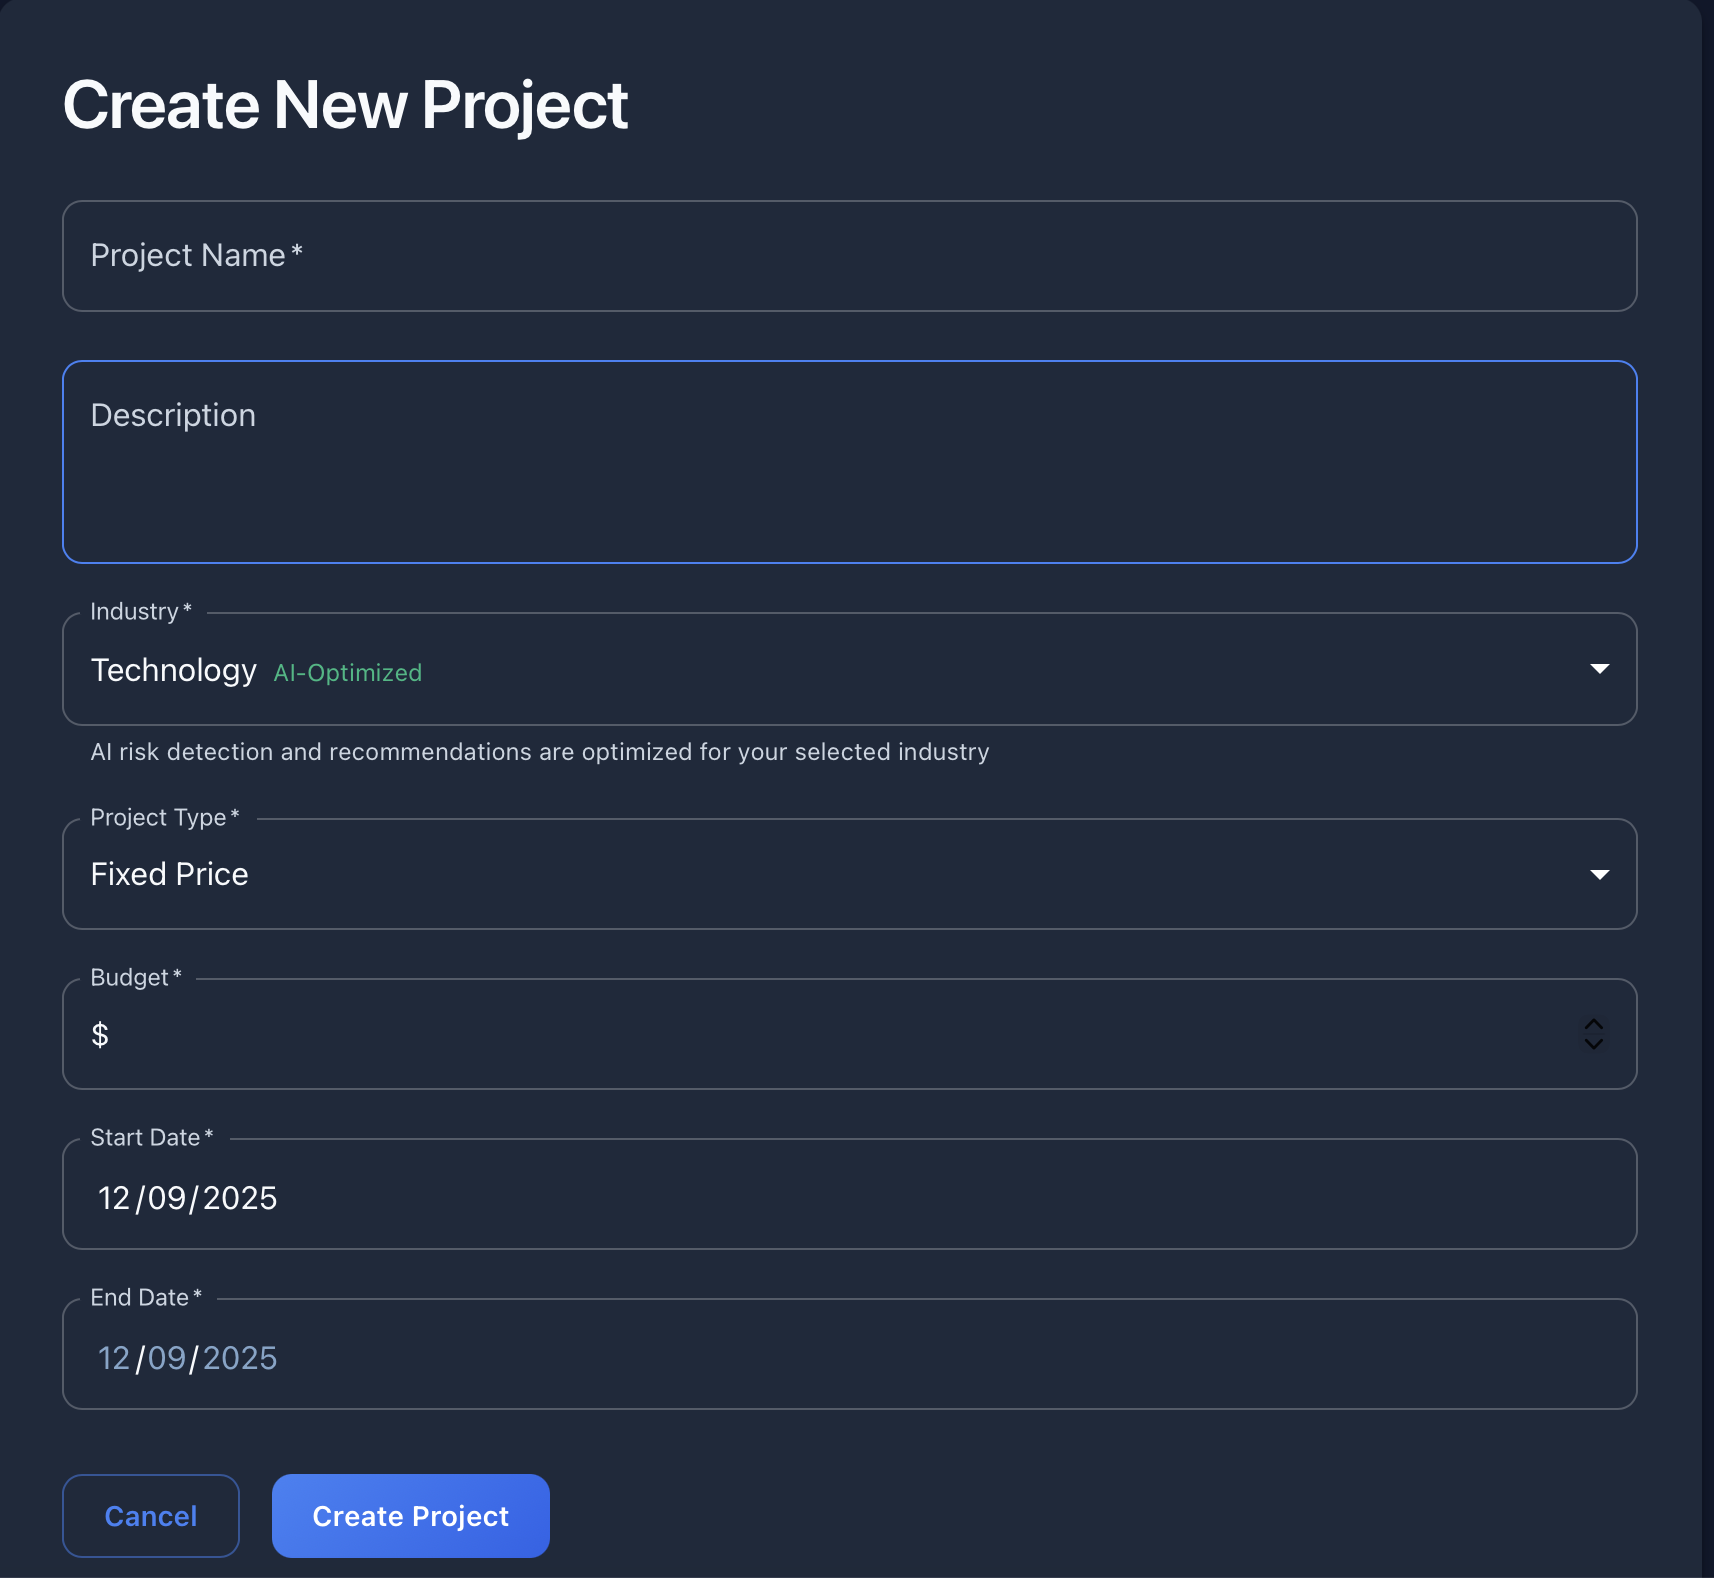Image resolution: width=1714 pixels, height=1578 pixels.
Task: Click the AI-Optimized badge next to Technology
Action: (347, 672)
